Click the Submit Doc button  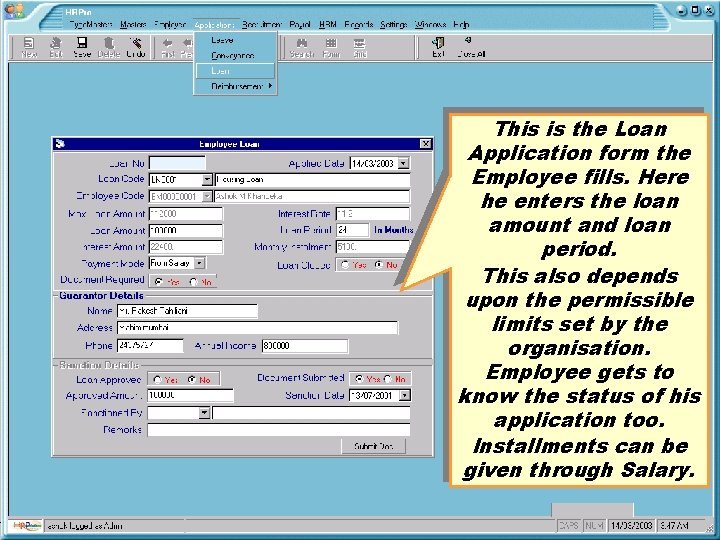point(373,446)
